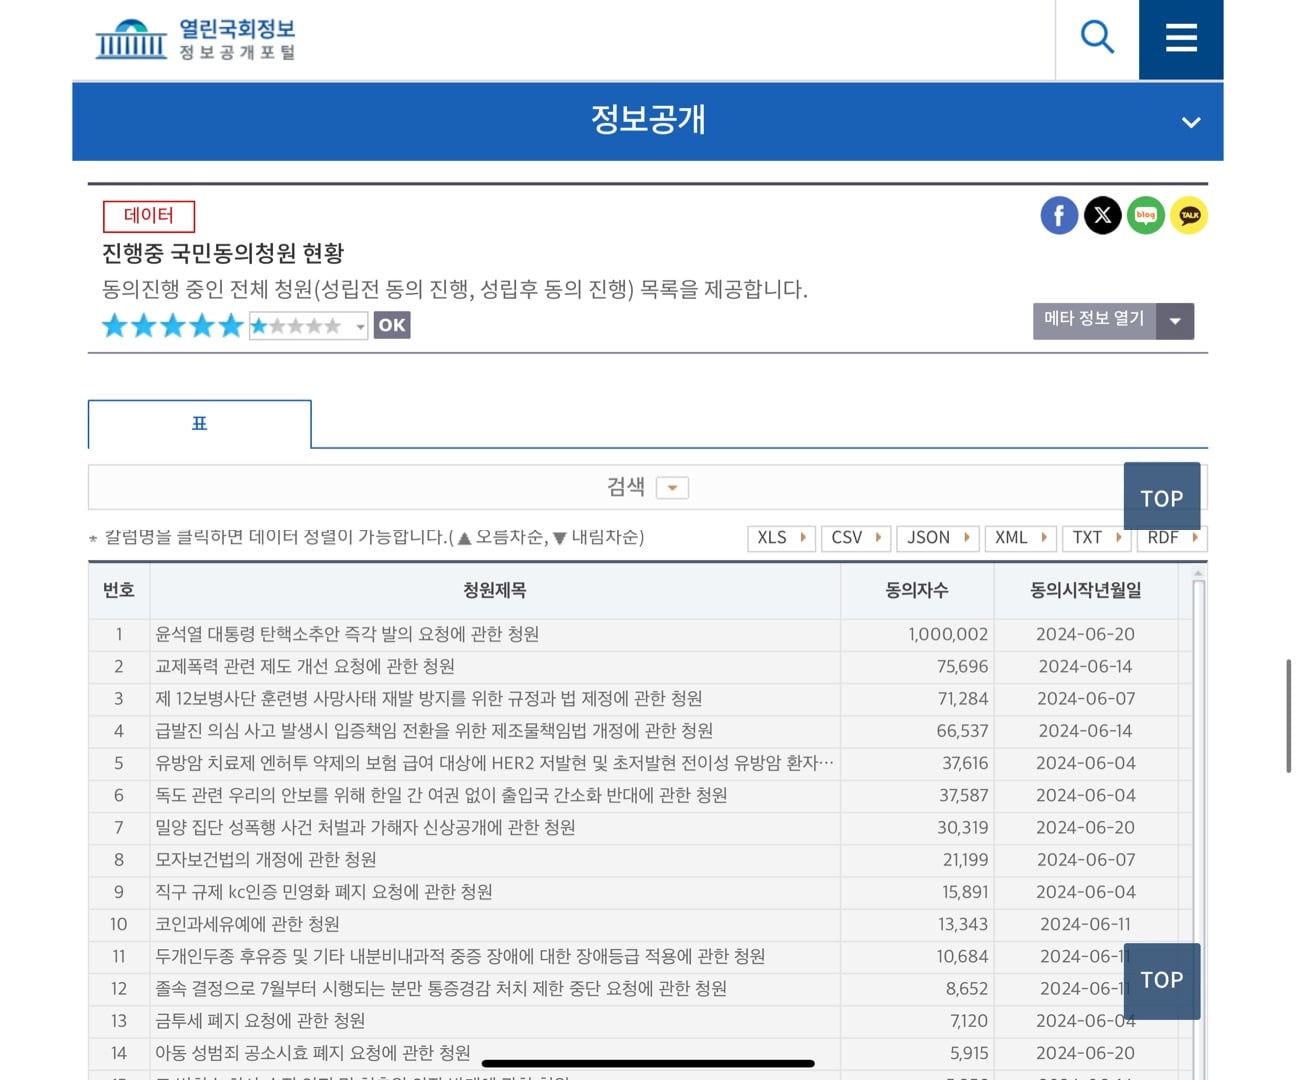Viewport: 1296px width, 1080px height.
Task: Open the hamburger menu
Action: 1181,39
